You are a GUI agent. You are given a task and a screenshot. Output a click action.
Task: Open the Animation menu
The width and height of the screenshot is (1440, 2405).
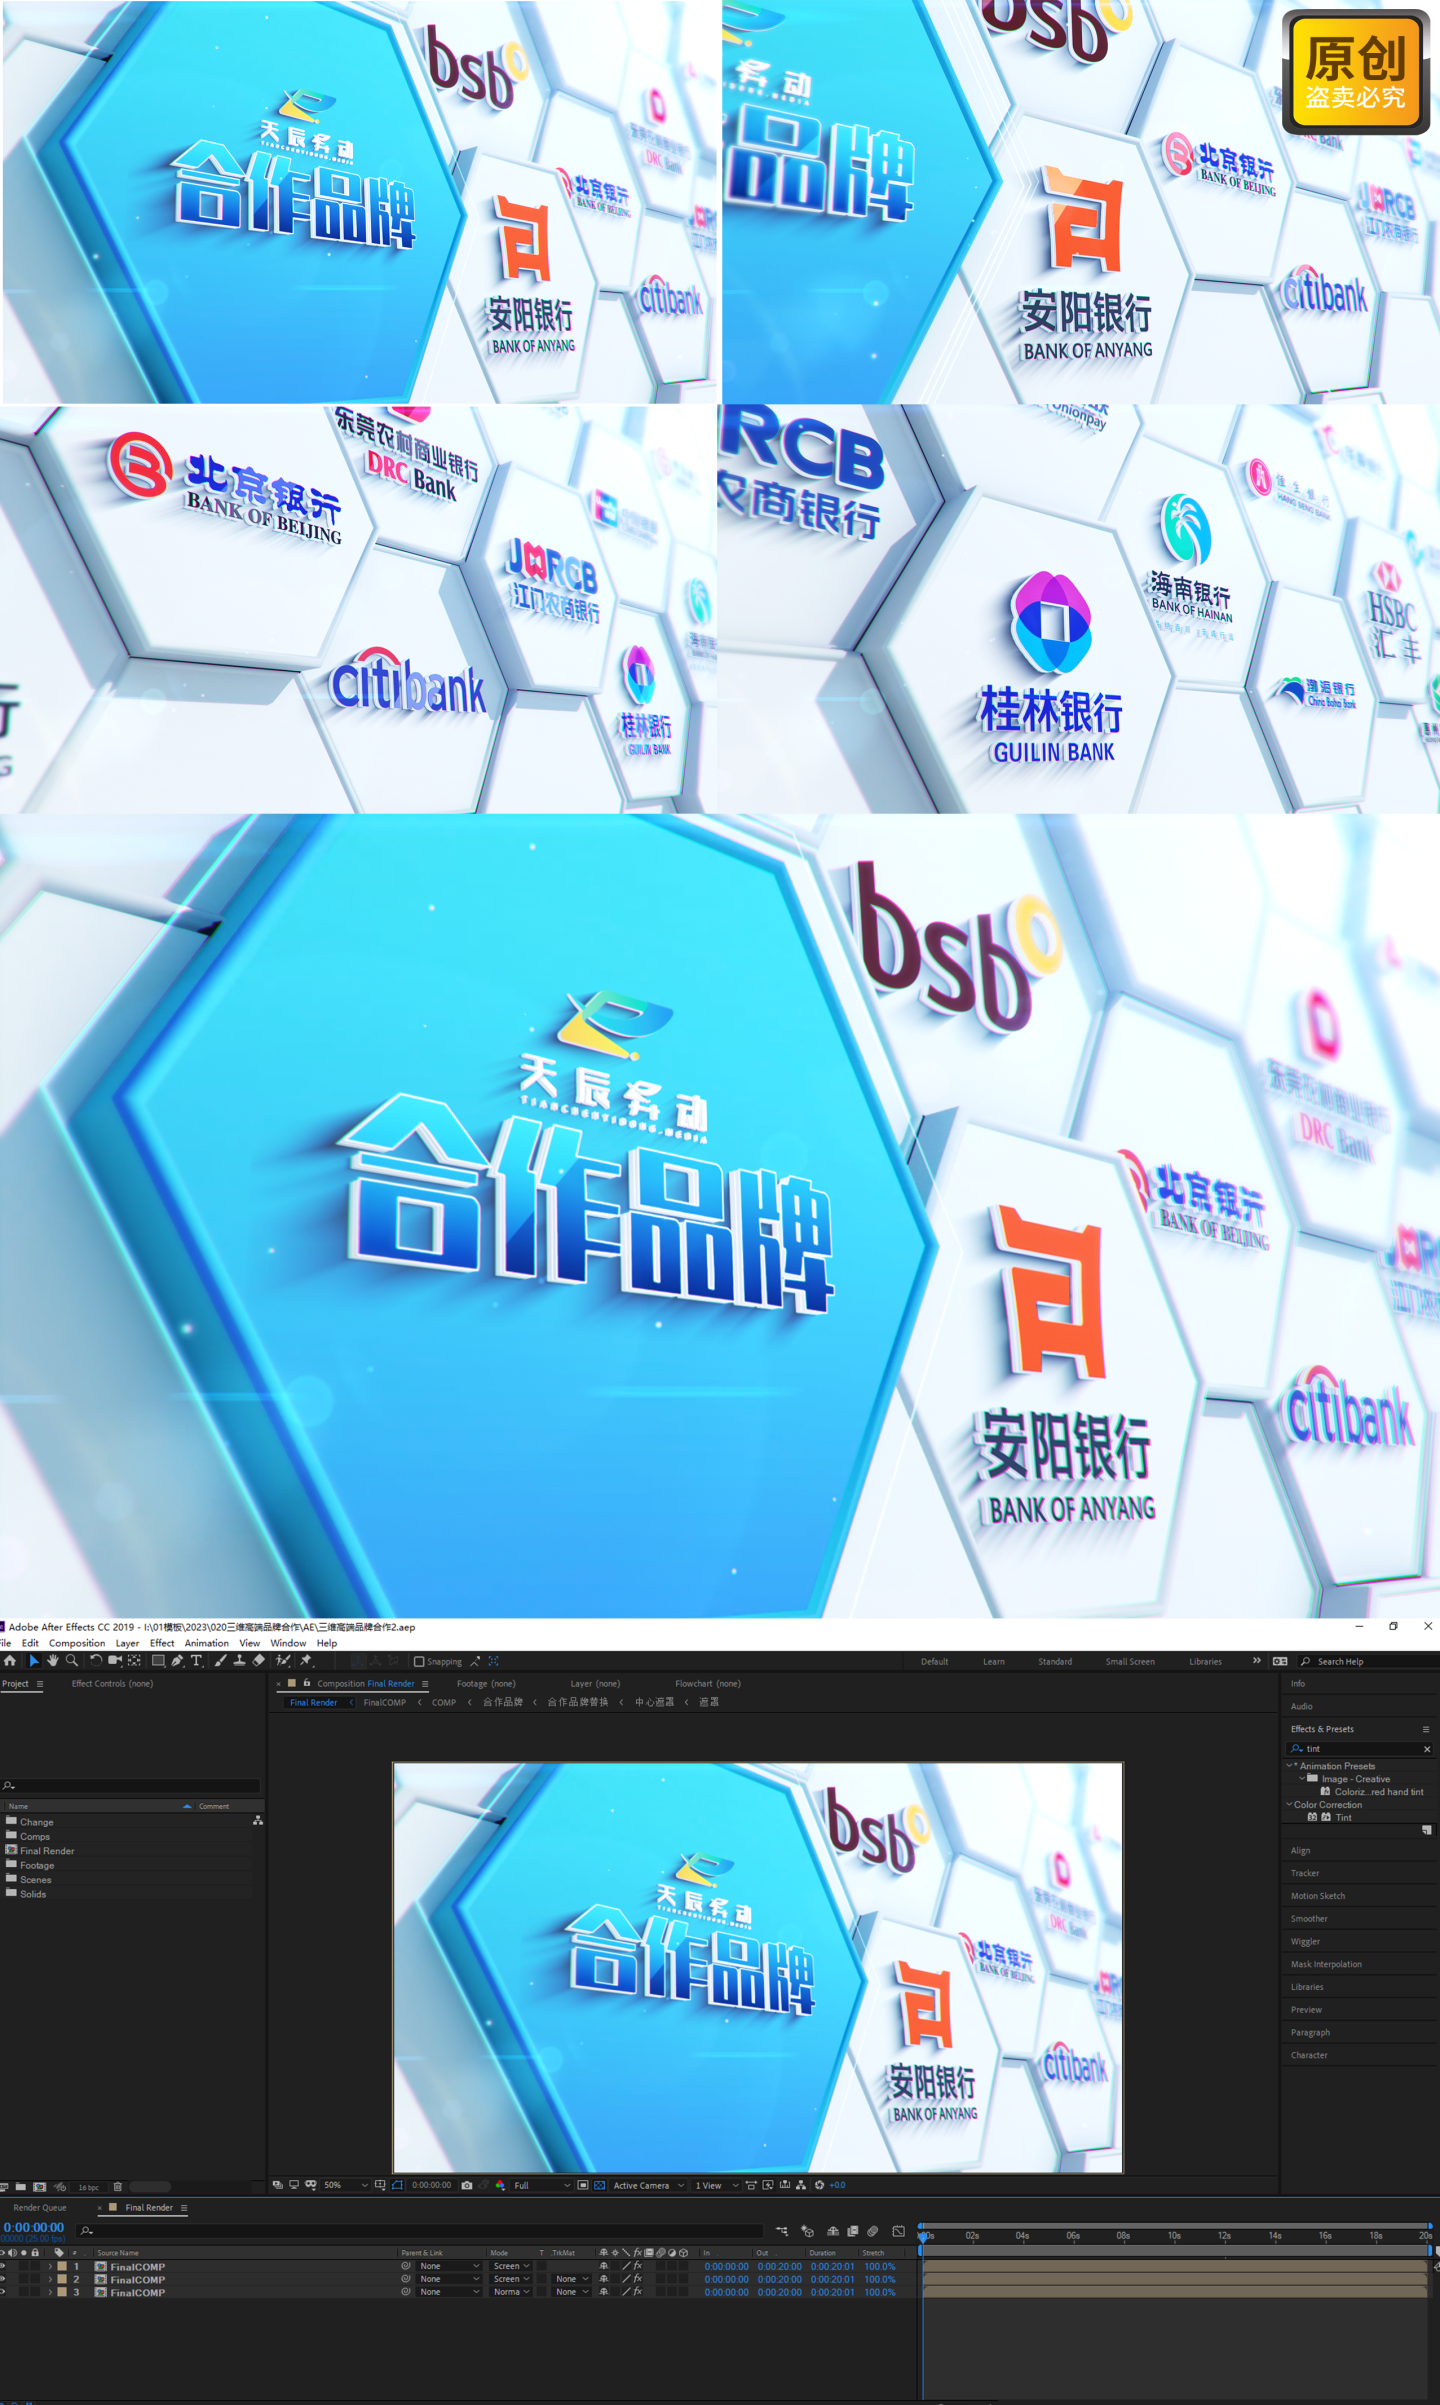pyautogui.click(x=206, y=1643)
